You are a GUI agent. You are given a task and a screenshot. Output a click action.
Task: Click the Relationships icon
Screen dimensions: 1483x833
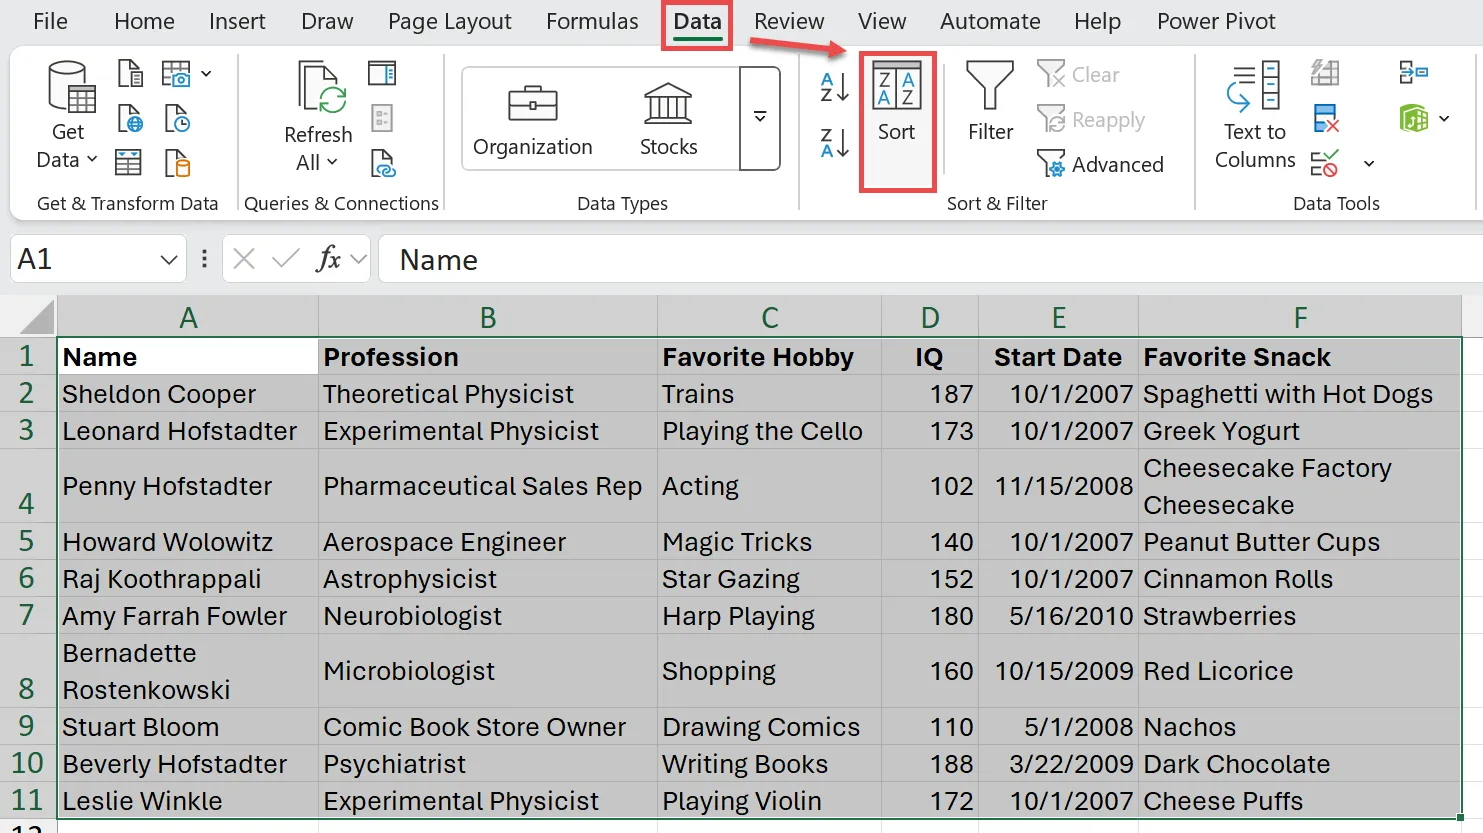pos(1414,73)
